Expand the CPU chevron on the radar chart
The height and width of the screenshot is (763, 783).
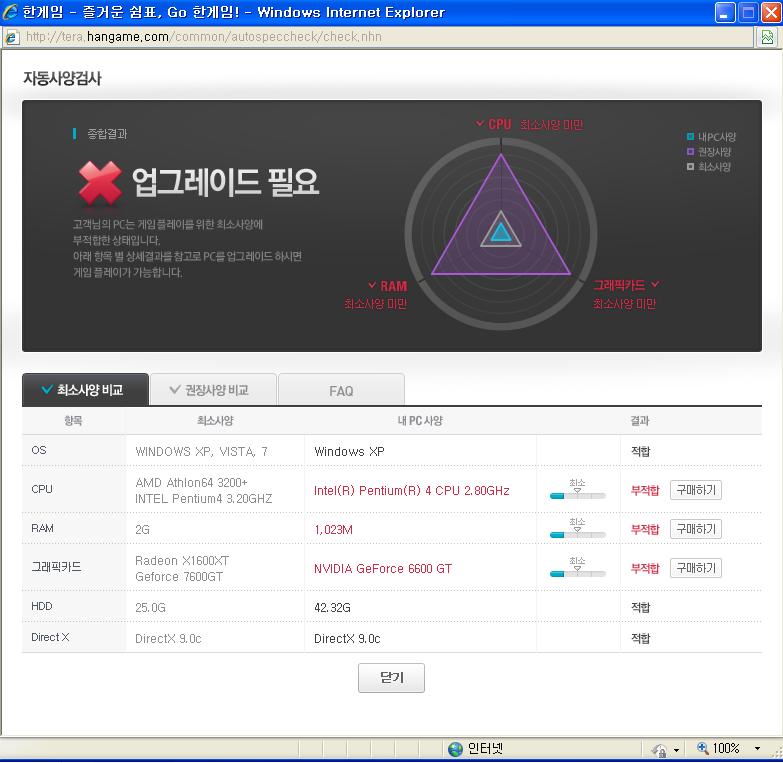tap(479, 123)
